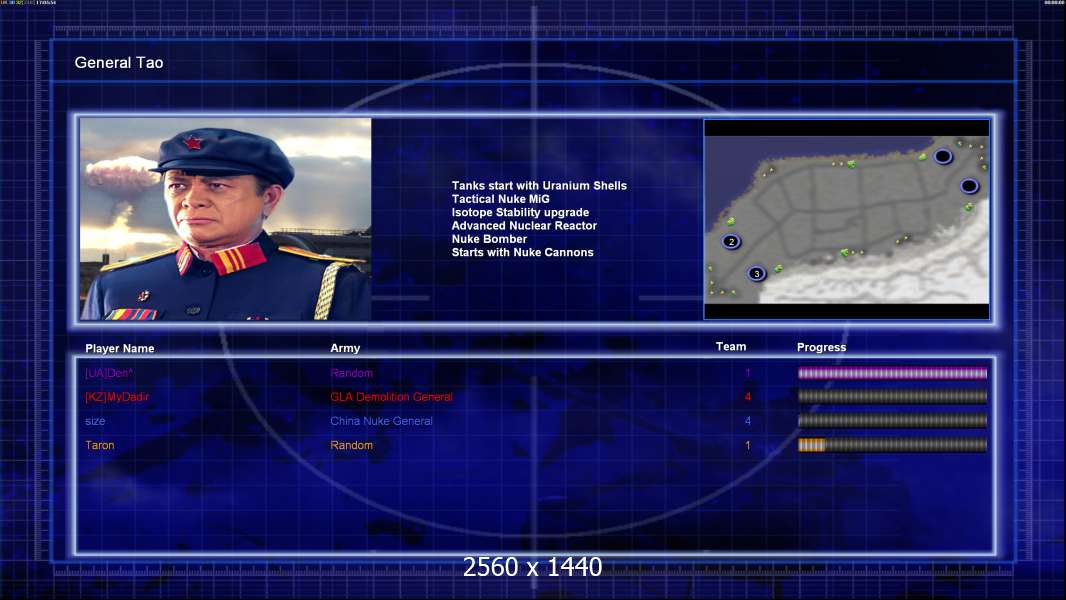Click team number 1 in [UA]Den^ row
Screen dimensions: 1066x600
[x=748, y=373]
